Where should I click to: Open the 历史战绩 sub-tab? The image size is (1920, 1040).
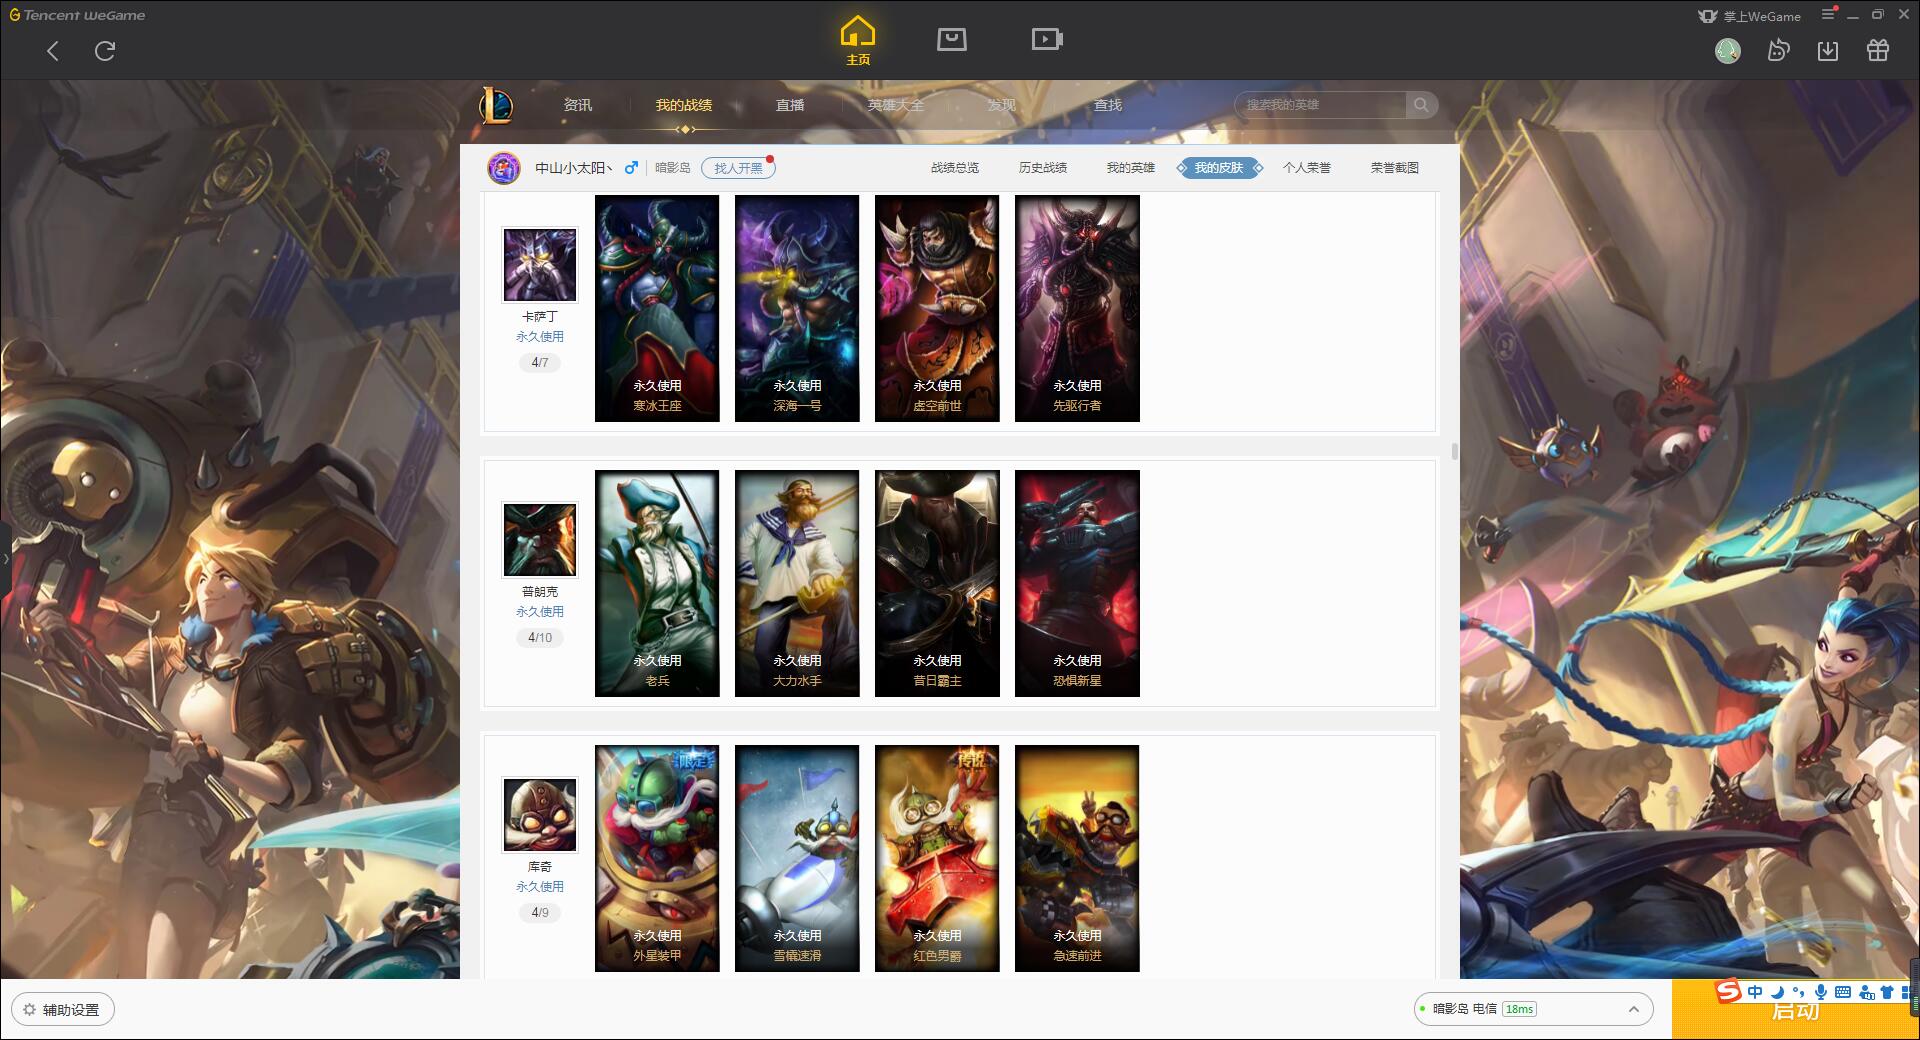pyautogui.click(x=1043, y=168)
